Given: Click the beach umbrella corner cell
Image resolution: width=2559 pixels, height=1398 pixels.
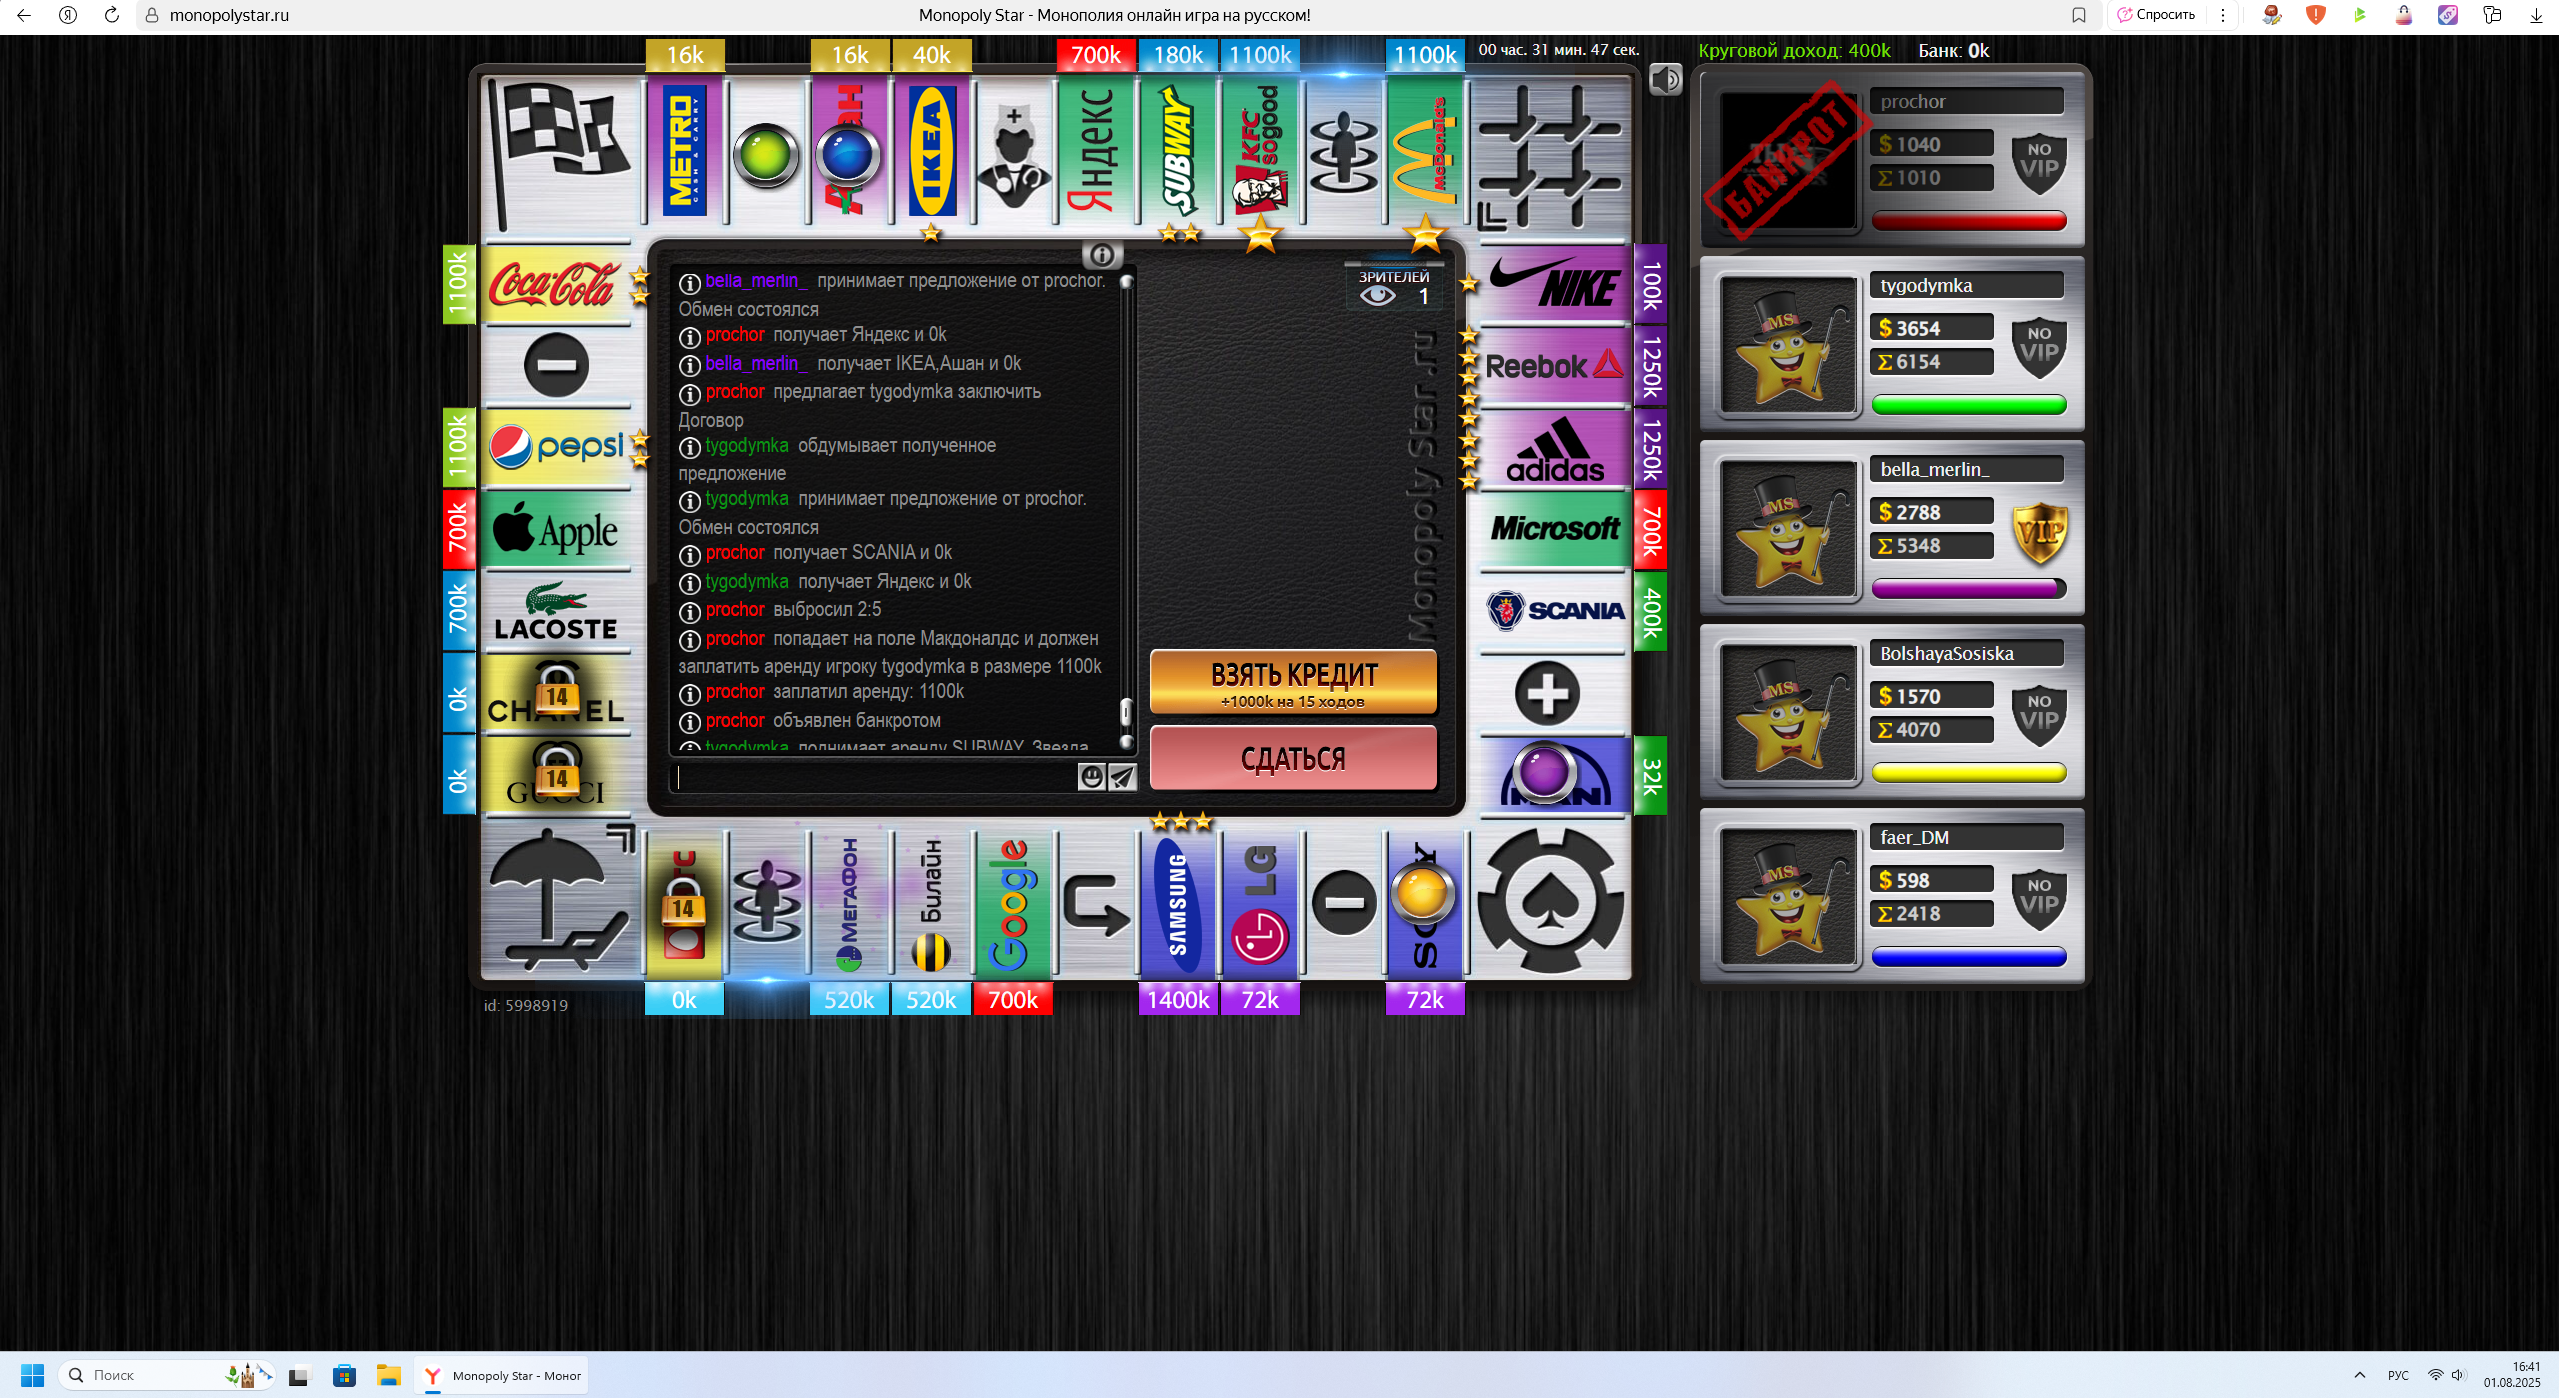Looking at the screenshot, I should tap(562, 900).
